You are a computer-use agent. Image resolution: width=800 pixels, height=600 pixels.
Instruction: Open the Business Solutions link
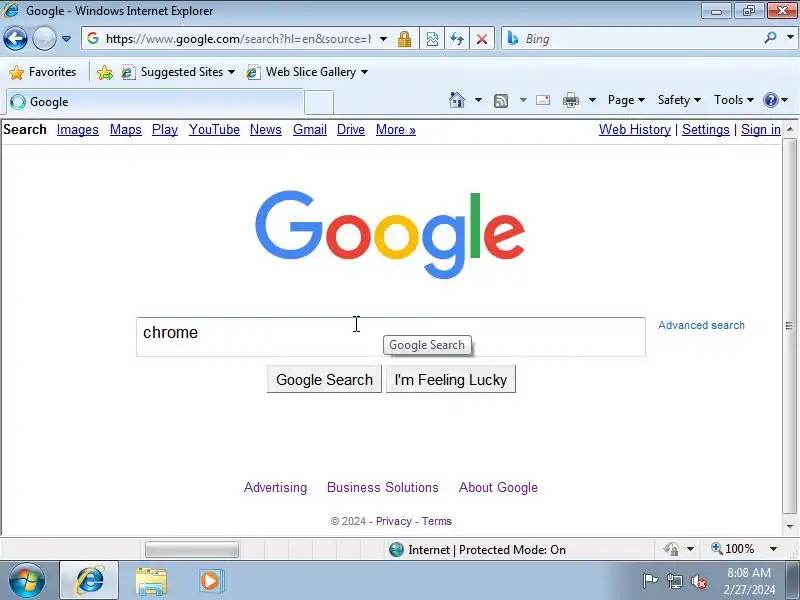(383, 487)
